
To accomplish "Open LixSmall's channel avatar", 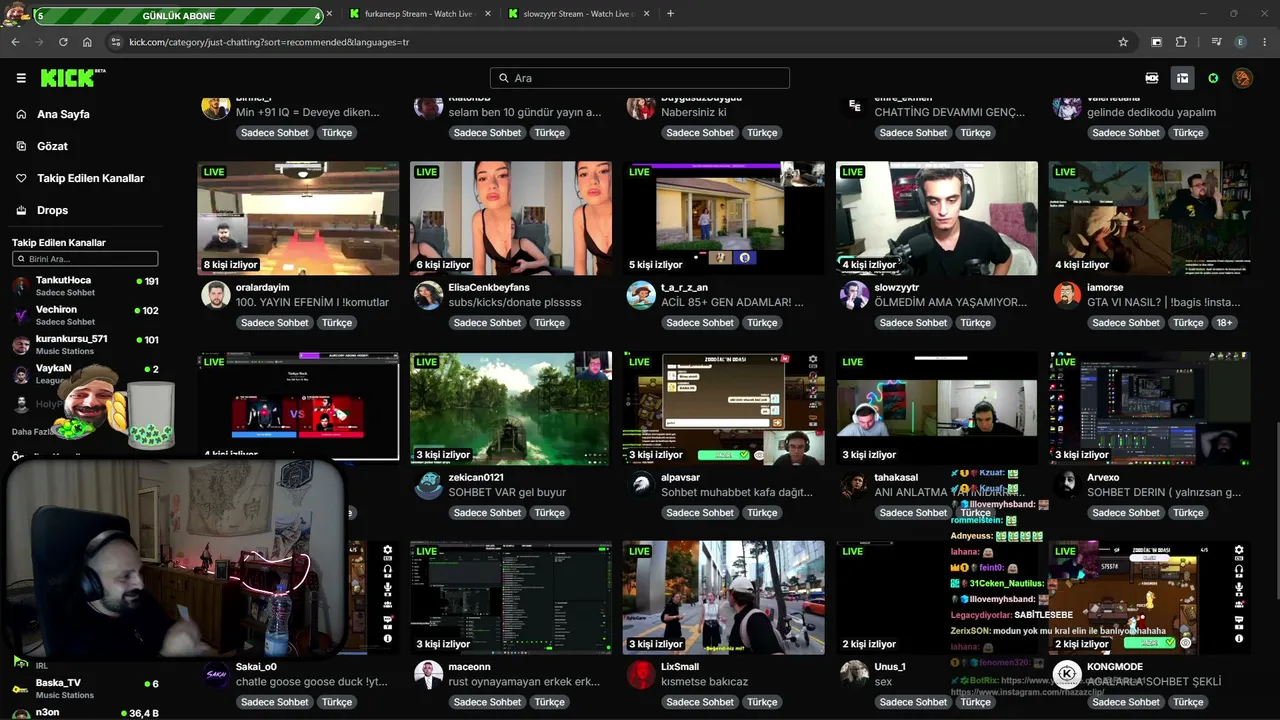I will [x=641, y=674].
